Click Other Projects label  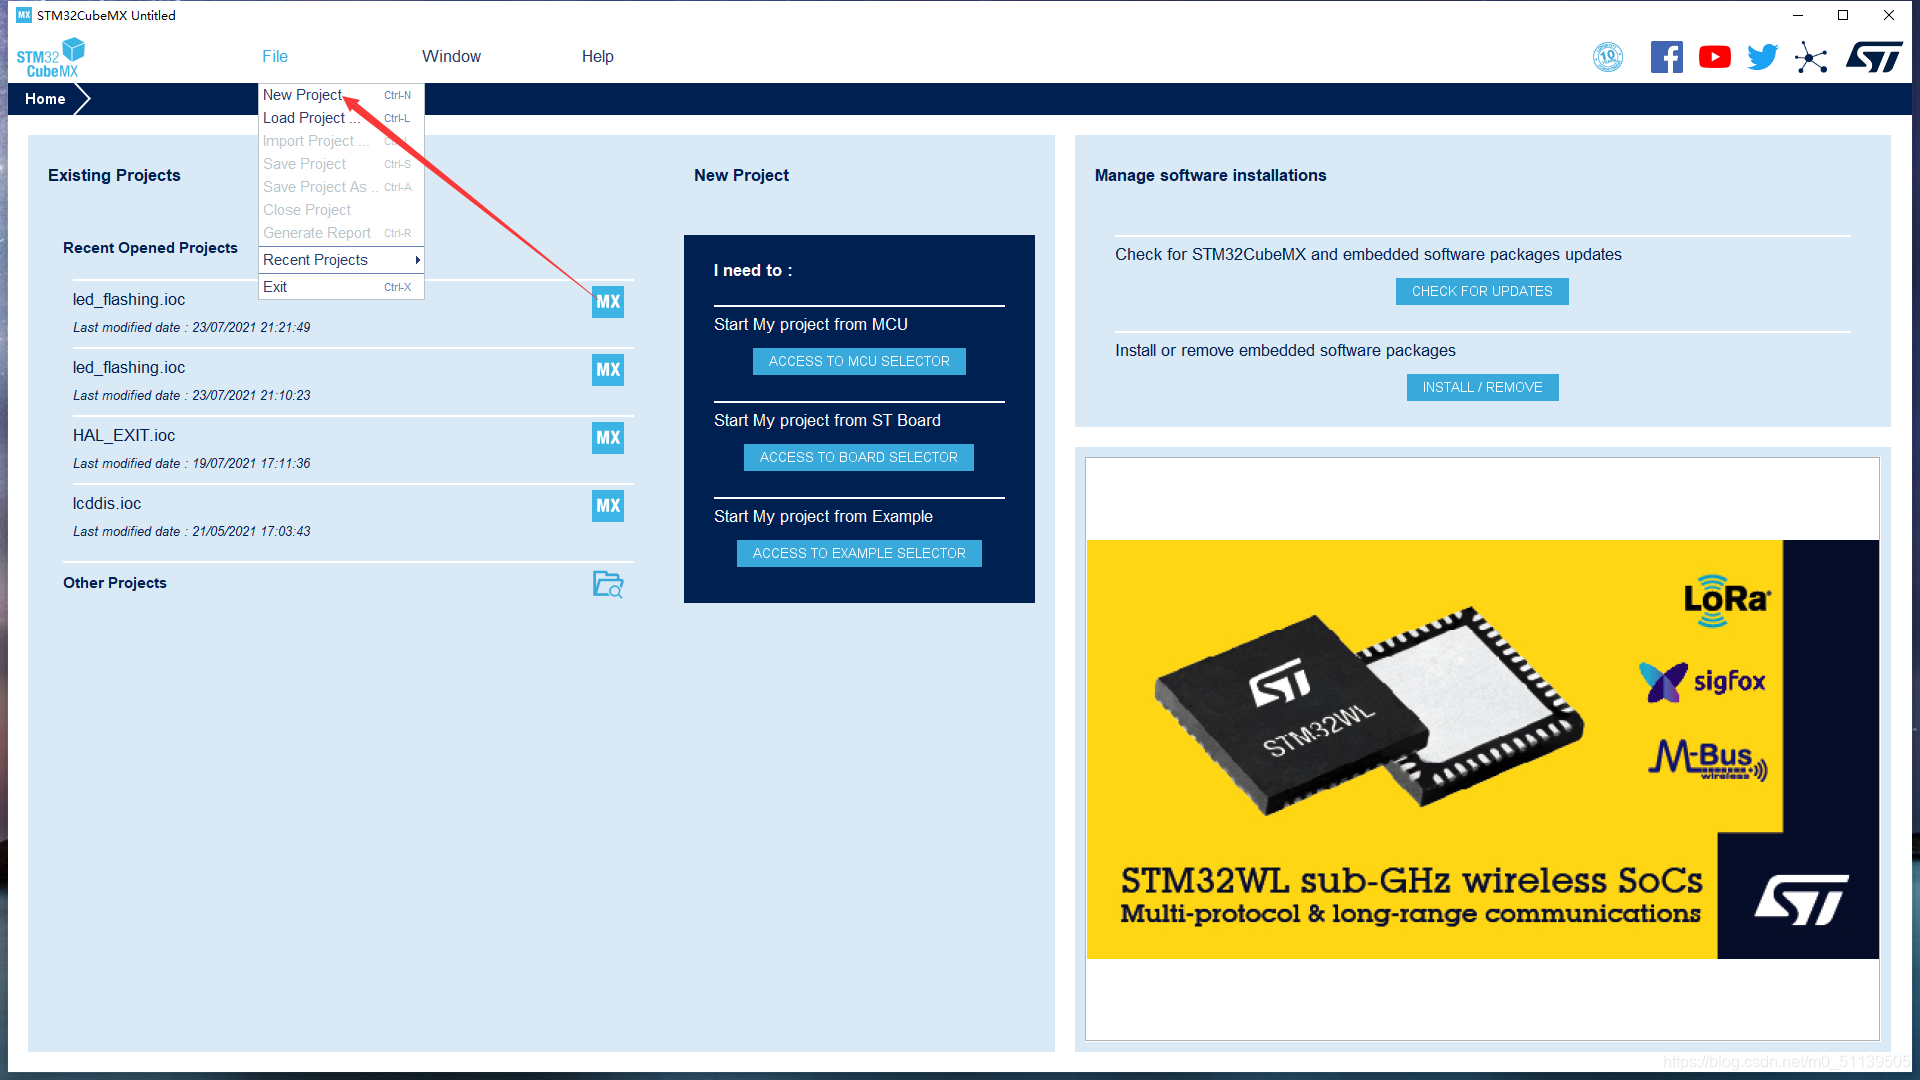[x=115, y=583]
